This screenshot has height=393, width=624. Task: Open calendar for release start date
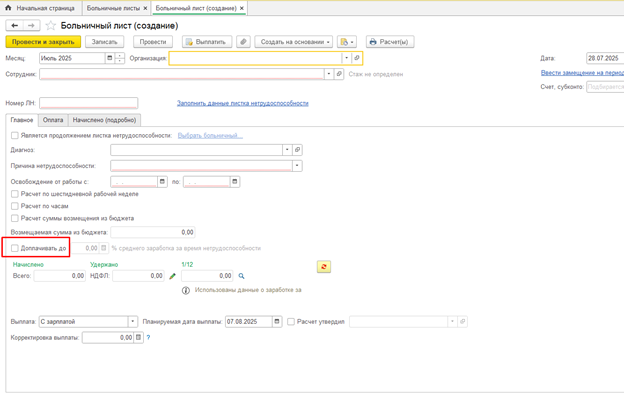[x=162, y=182]
